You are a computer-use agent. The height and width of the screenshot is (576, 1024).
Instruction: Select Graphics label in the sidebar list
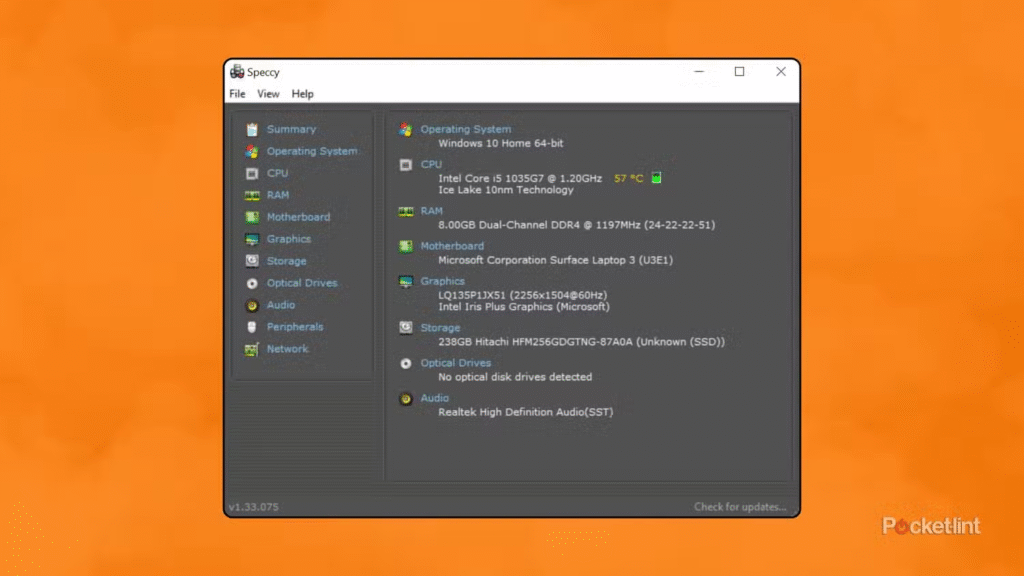coord(288,239)
